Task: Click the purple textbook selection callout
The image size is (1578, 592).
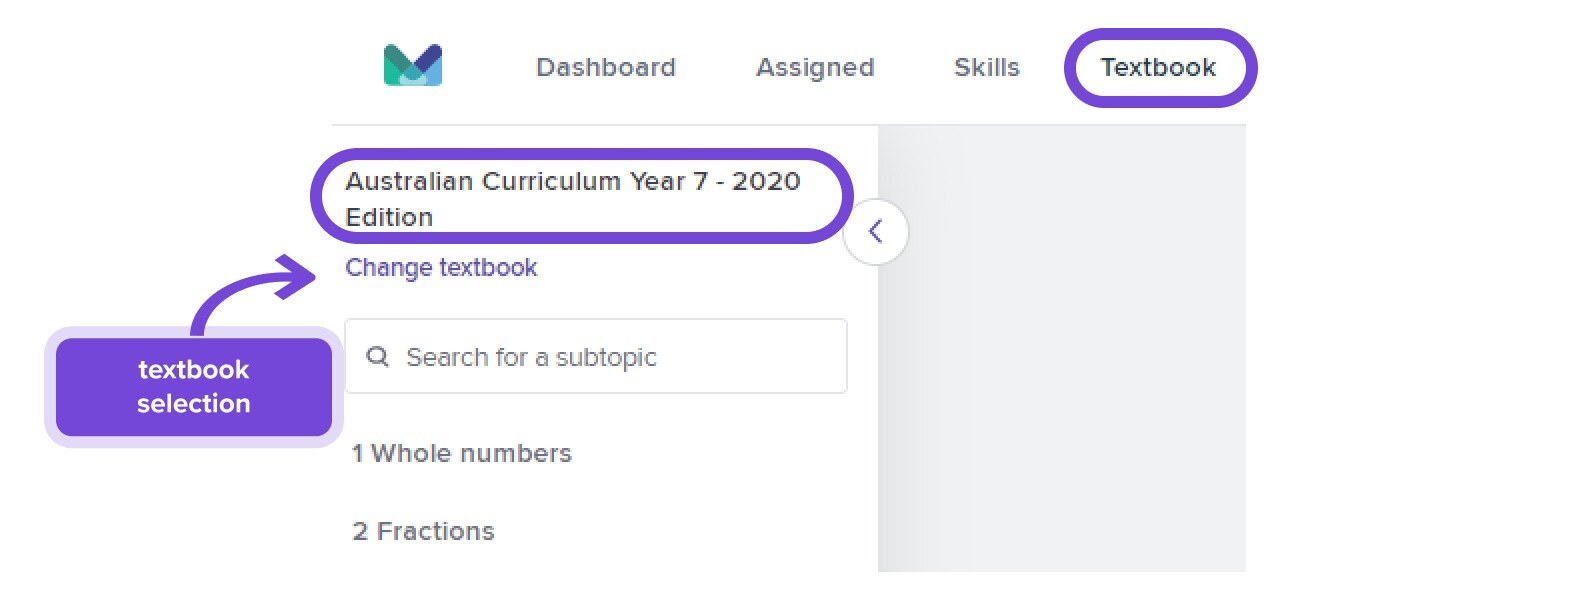Action: [x=194, y=387]
